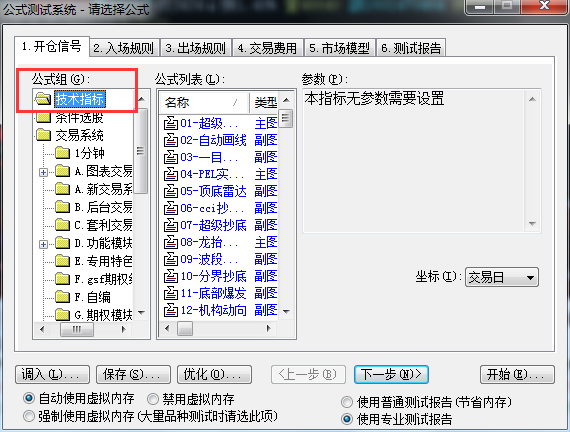
Task: Click formula icon beside 03-一目
Action: [170, 157]
